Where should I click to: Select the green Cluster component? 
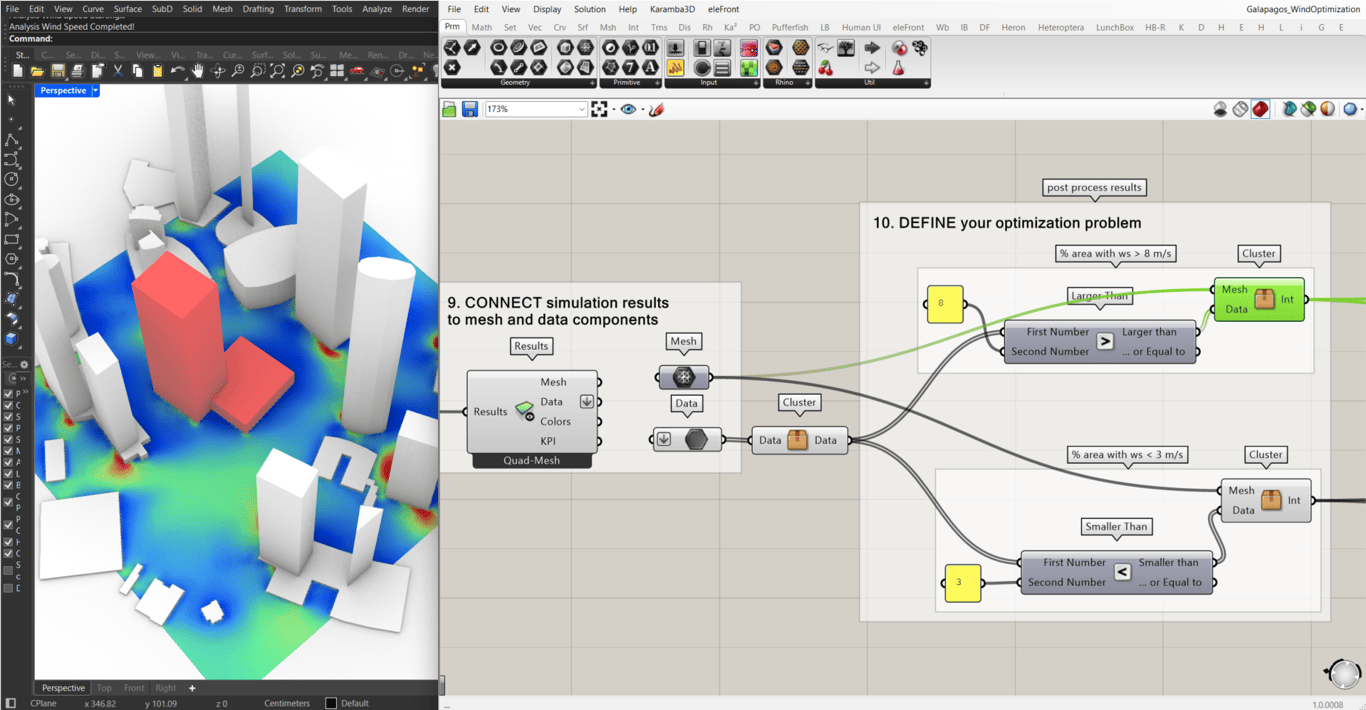tap(1260, 299)
